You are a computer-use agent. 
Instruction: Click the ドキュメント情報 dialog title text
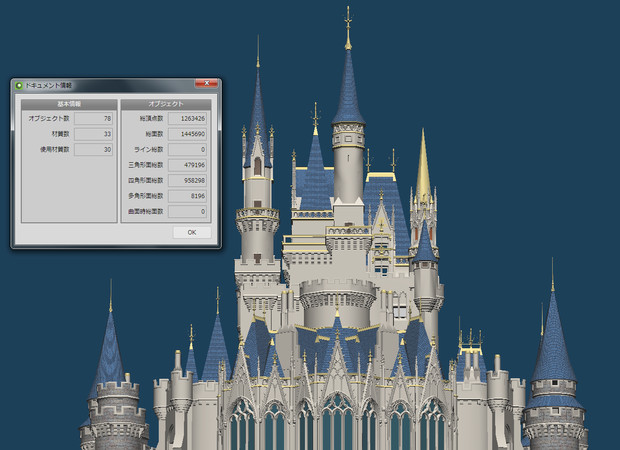click(x=49, y=85)
